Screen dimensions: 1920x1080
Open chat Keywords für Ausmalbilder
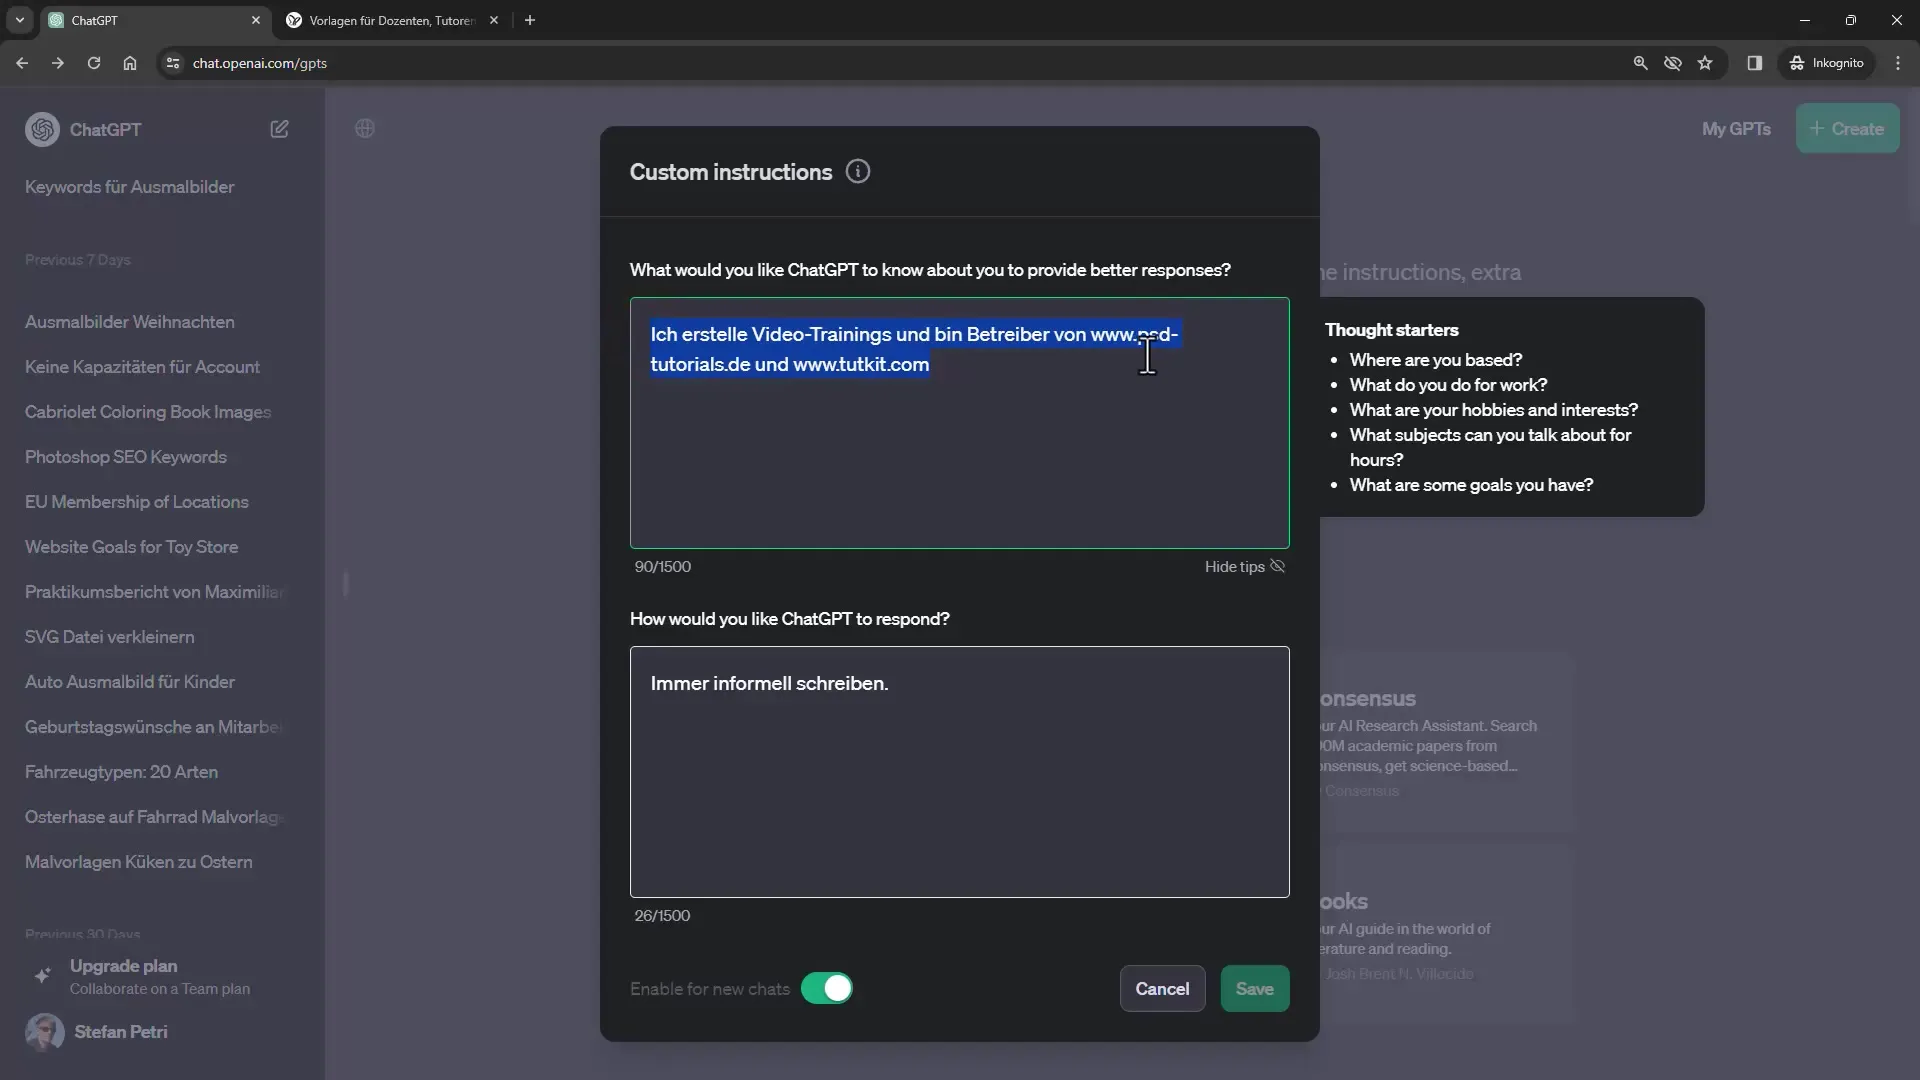[130, 187]
